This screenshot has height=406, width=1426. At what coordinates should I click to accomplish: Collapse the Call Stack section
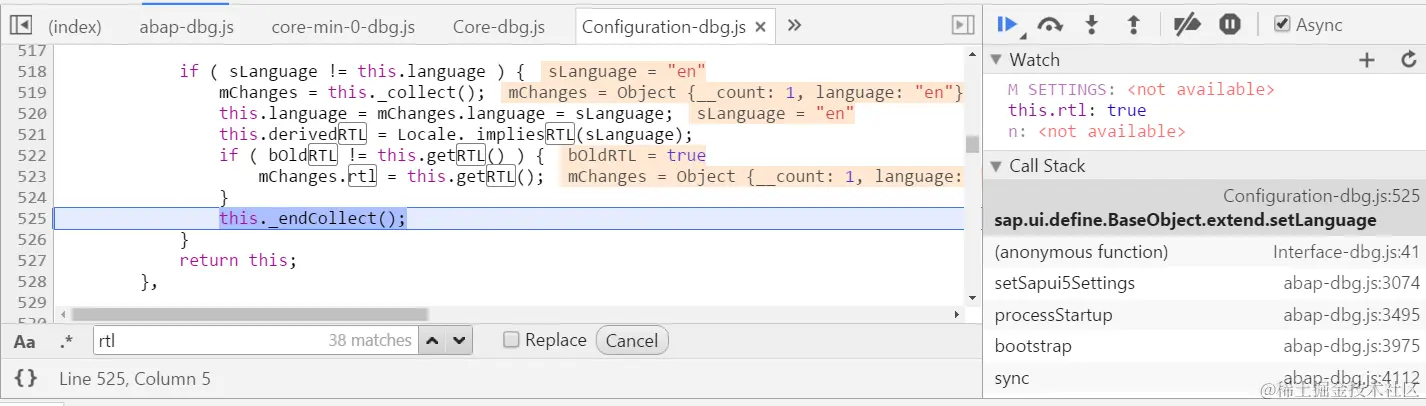995,166
